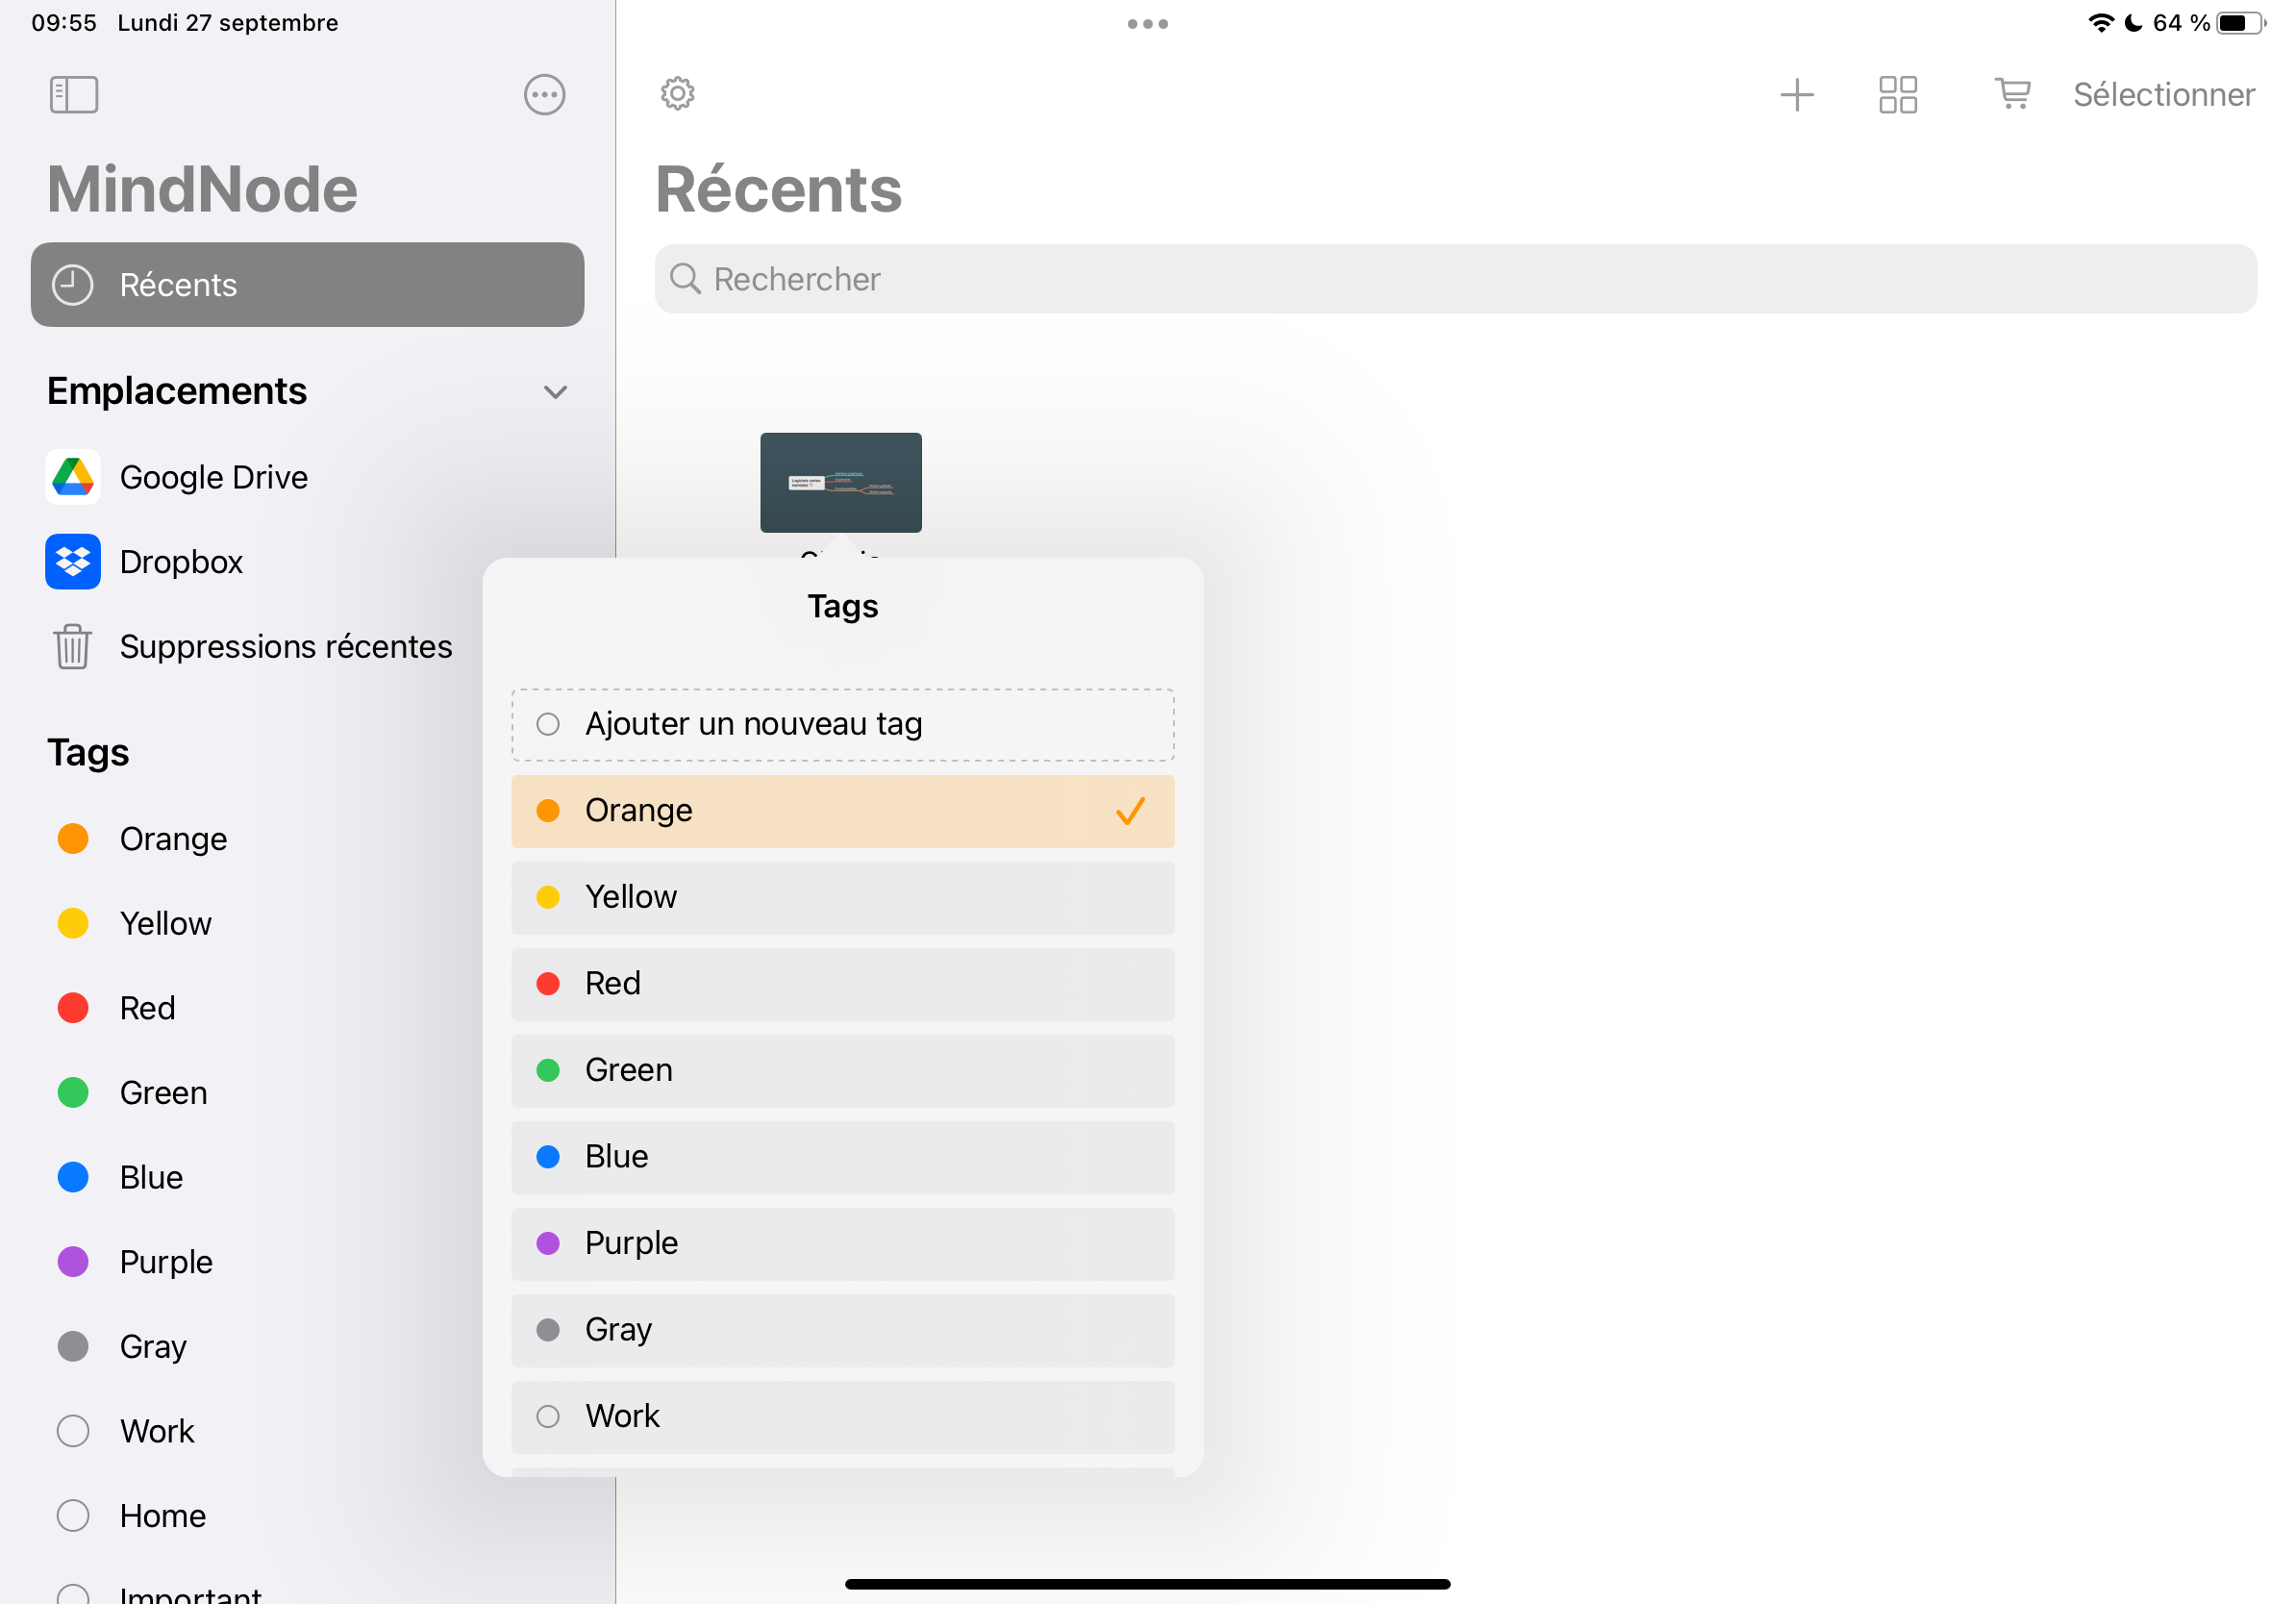Click the Rechercher search field
Viewport: 2296px width, 1604px height.
click(x=1455, y=279)
